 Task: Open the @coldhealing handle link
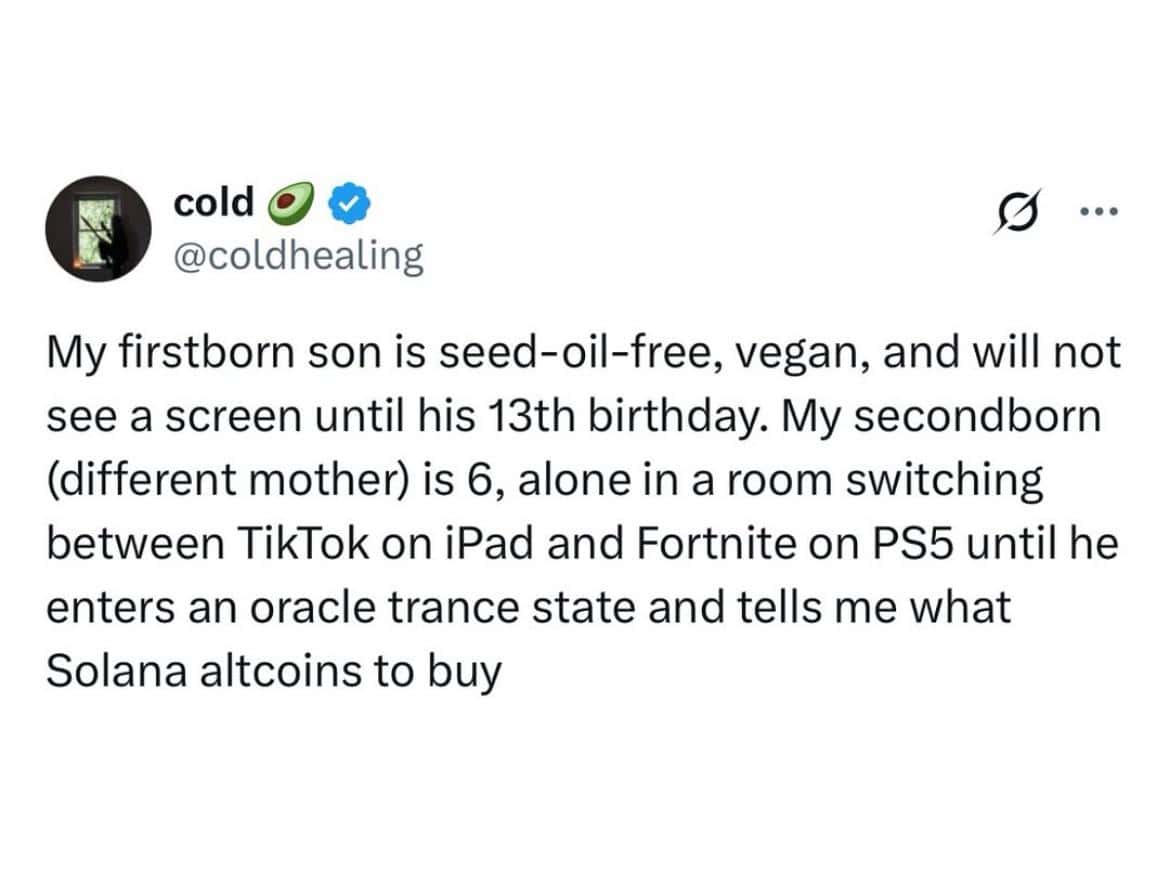pos(298,256)
